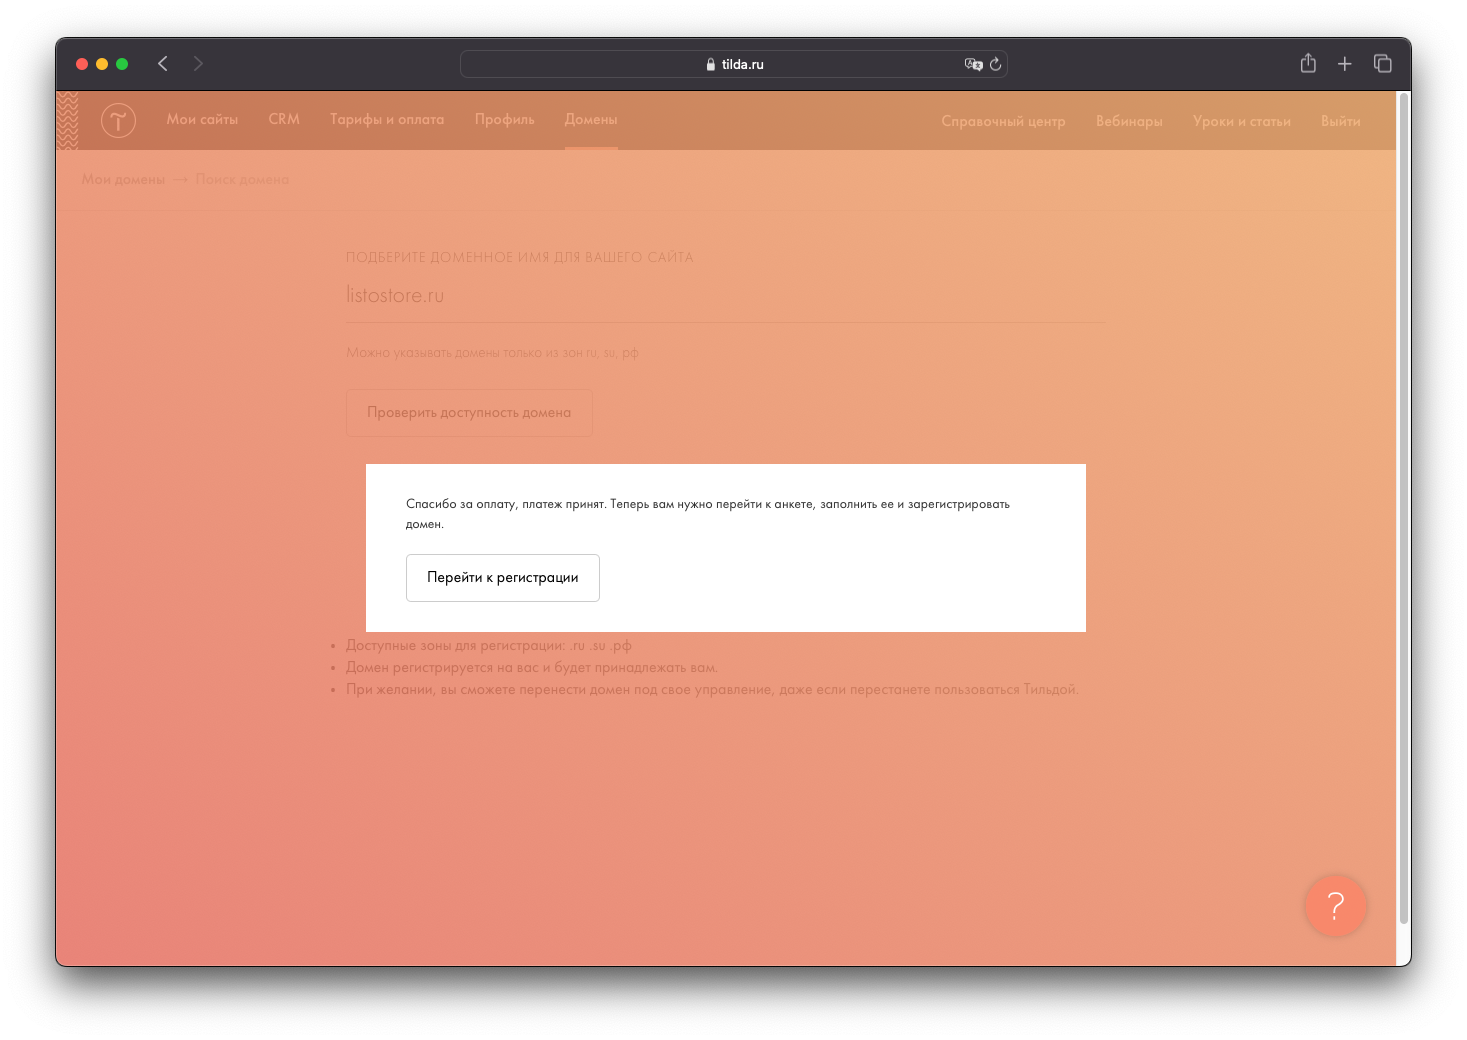This screenshot has height=1040, width=1467.
Task: Click the Поиск домена breadcrumb
Action: click(x=242, y=179)
